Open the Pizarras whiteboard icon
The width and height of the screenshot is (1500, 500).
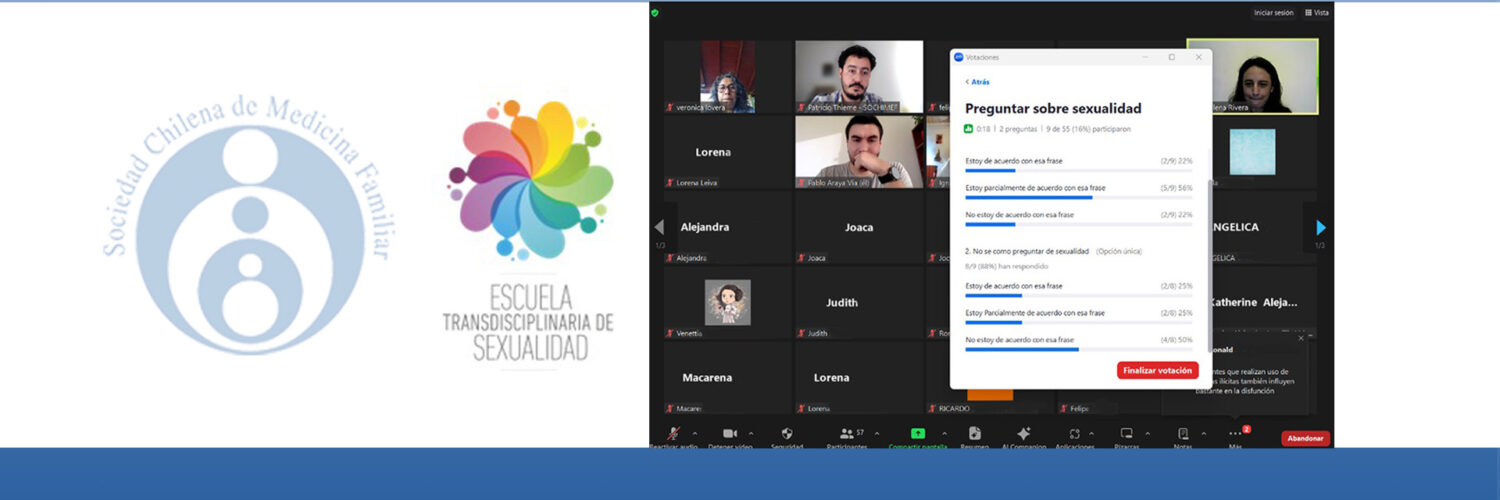click(x=1127, y=433)
